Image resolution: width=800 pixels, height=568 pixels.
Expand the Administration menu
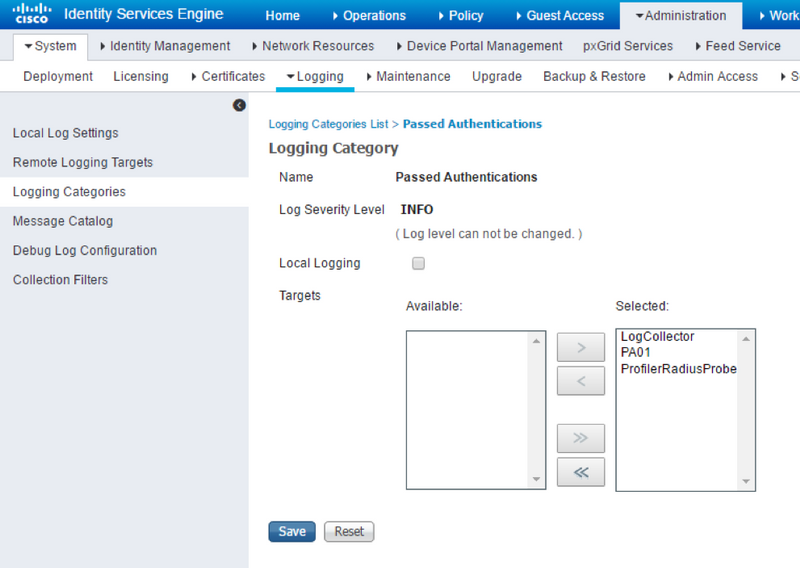681,15
